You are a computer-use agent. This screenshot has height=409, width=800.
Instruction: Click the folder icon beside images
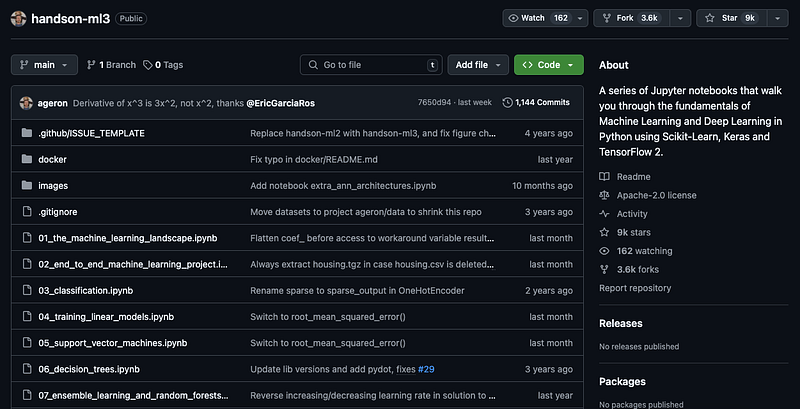[27, 186]
